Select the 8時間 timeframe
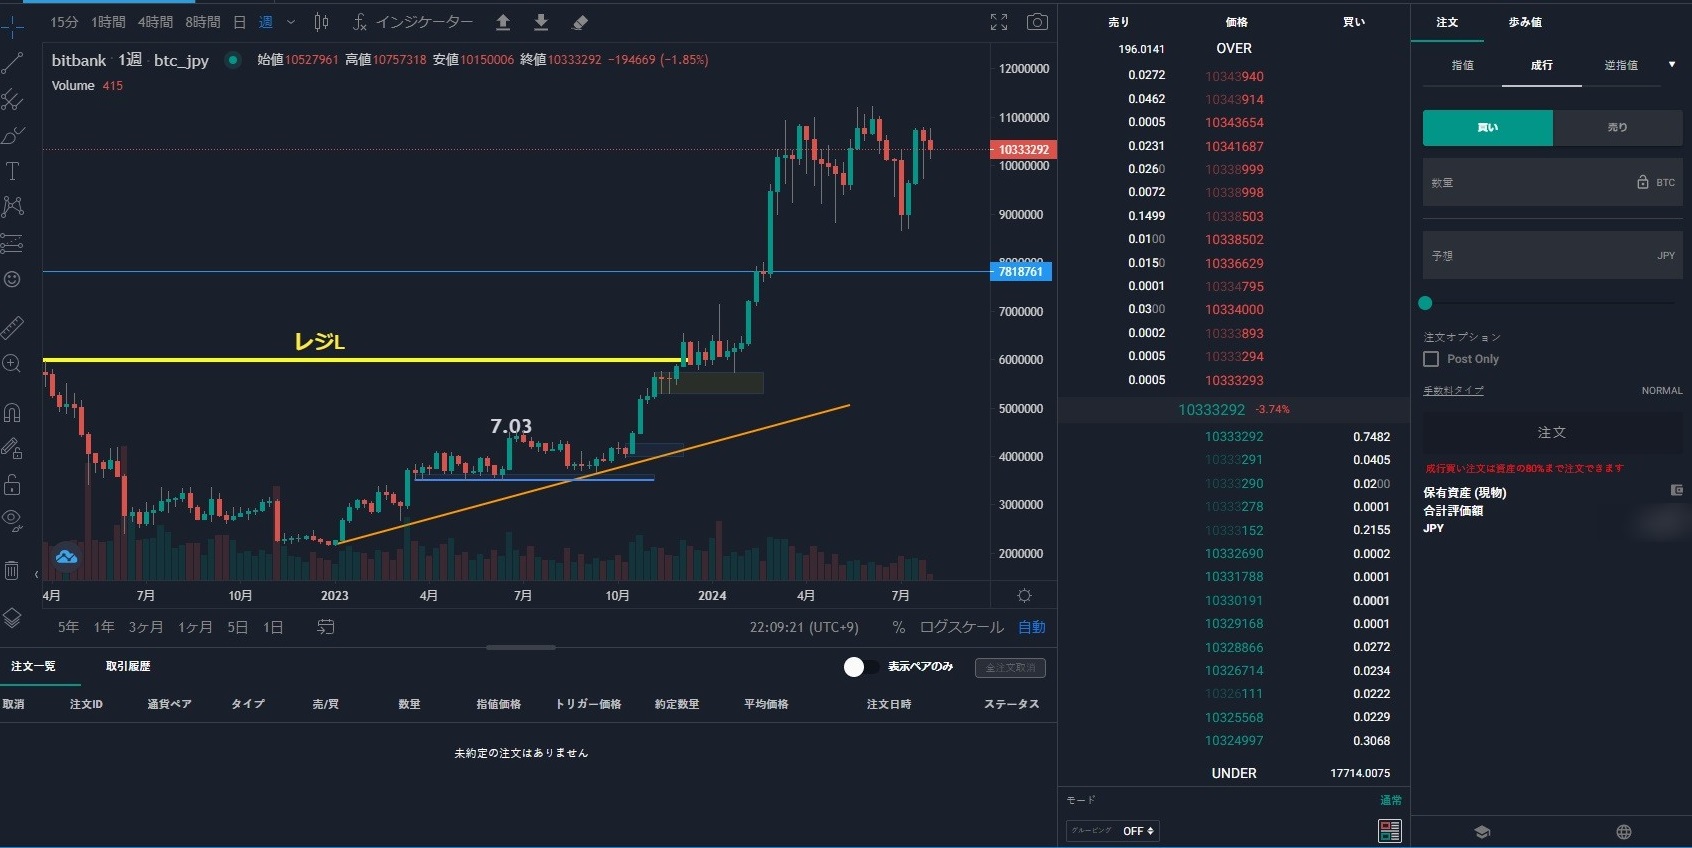Viewport: 1692px width, 848px height. [203, 22]
